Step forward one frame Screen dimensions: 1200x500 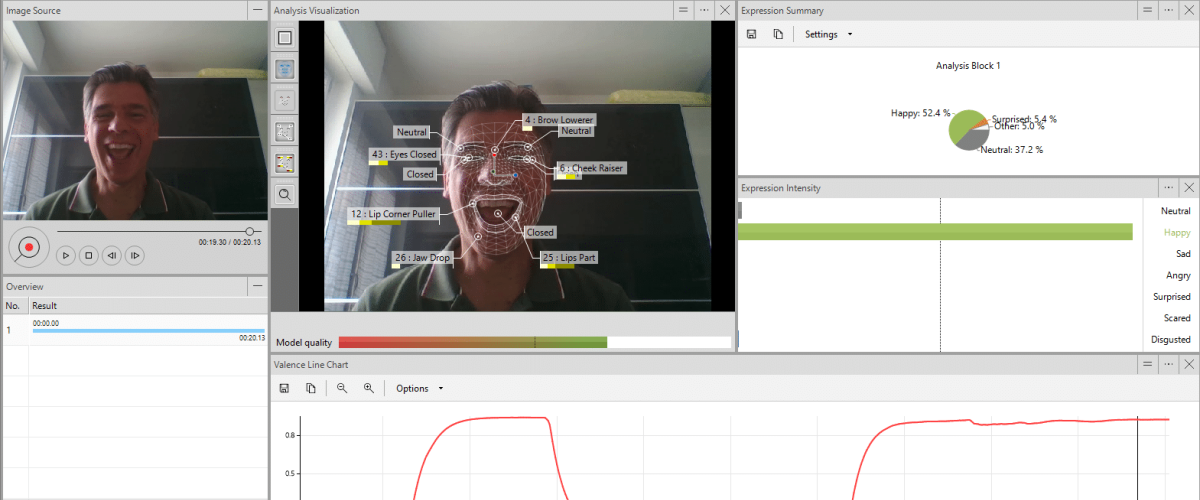[x=135, y=256]
